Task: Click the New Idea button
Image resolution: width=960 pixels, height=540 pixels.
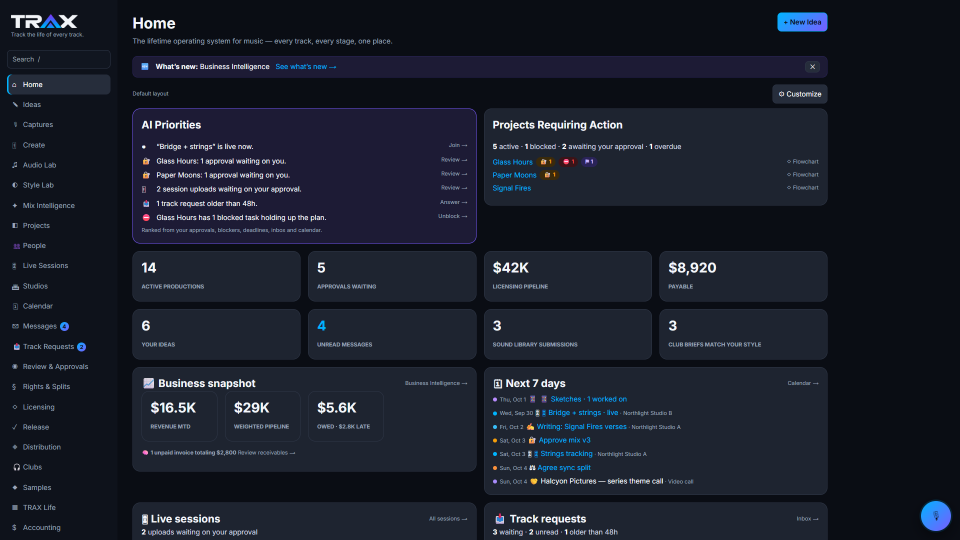Action: tap(802, 22)
